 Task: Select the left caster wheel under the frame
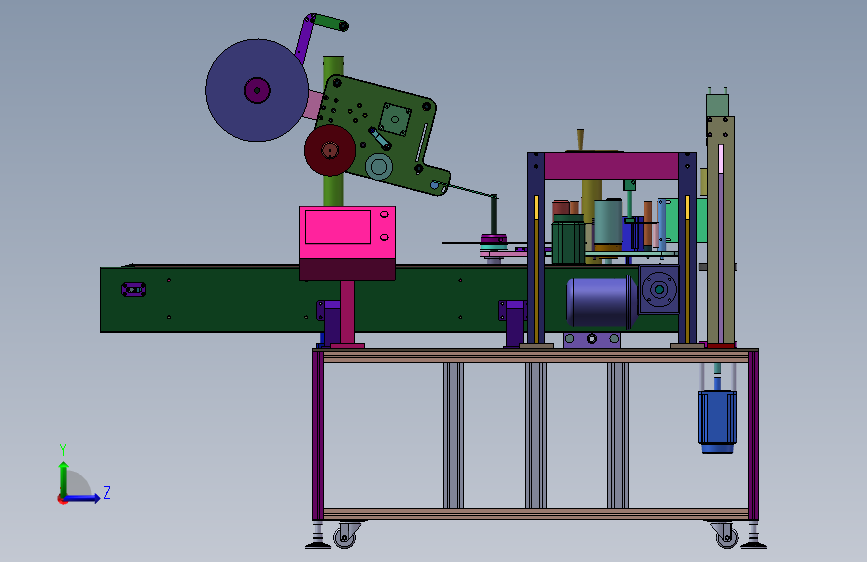[344, 537]
